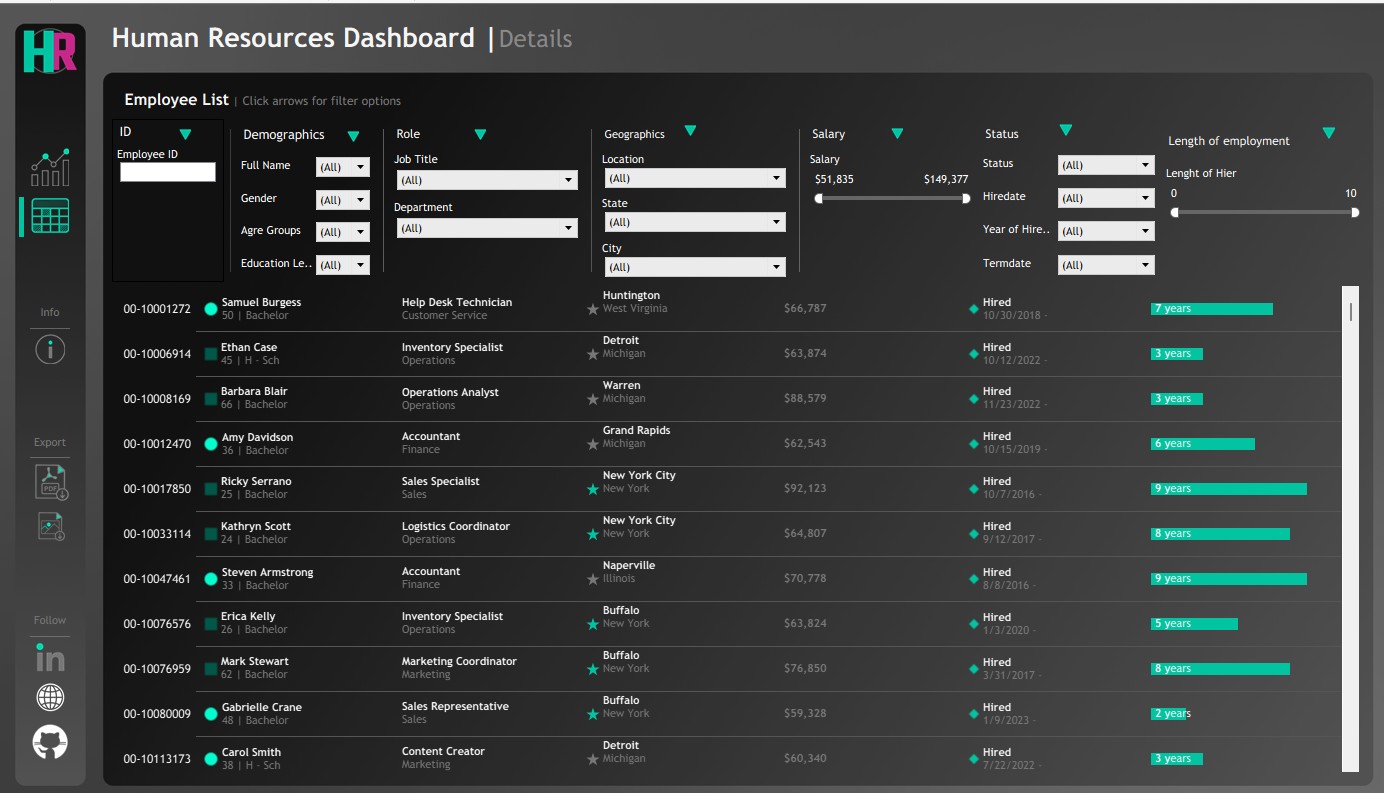
Task: Open the Gender dropdown
Action: [343, 200]
